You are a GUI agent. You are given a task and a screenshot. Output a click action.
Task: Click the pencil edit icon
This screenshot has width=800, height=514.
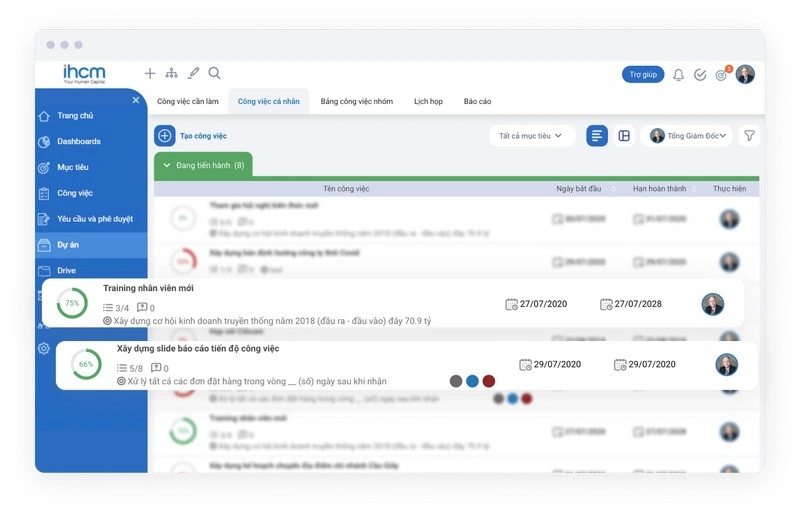click(193, 74)
